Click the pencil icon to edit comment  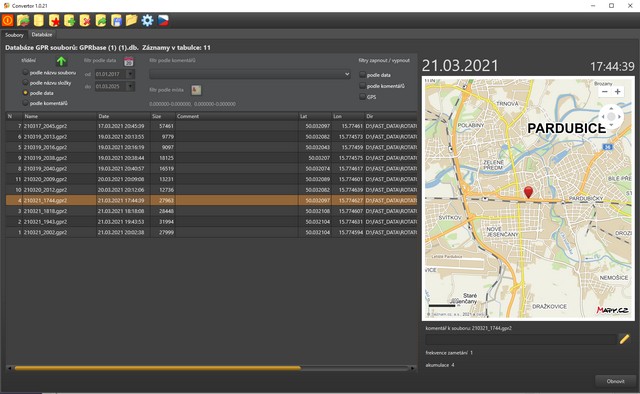(624, 339)
